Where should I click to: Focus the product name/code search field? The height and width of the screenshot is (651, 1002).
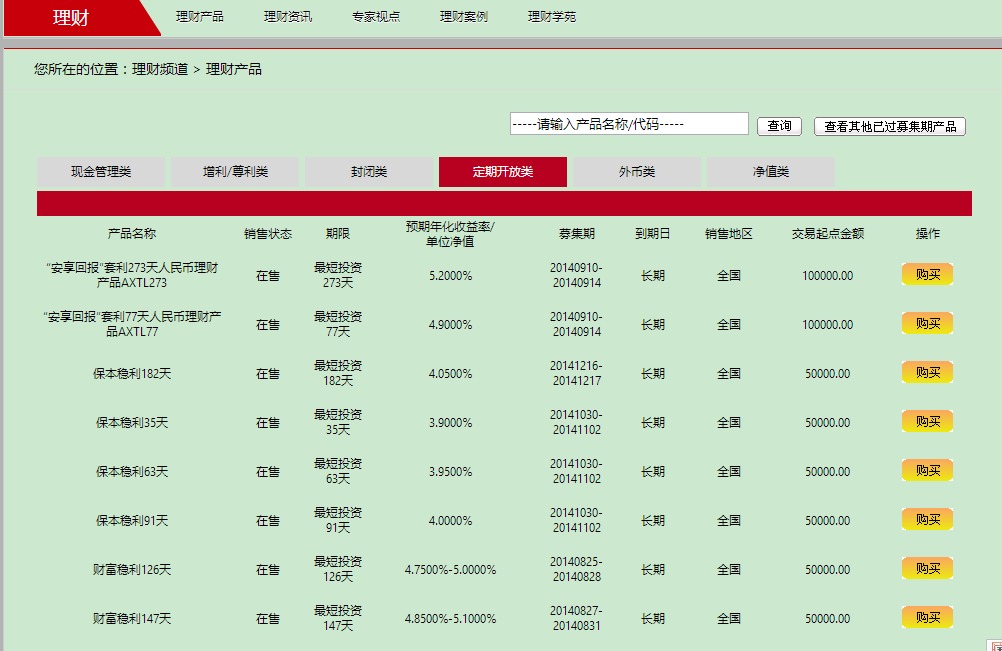(x=629, y=124)
